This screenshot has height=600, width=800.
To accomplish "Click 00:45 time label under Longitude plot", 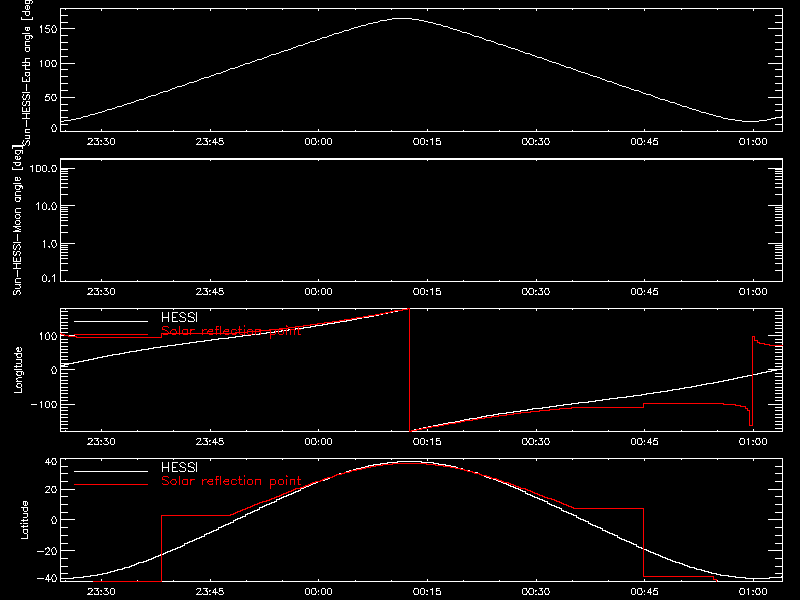I will click(x=644, y=442).
